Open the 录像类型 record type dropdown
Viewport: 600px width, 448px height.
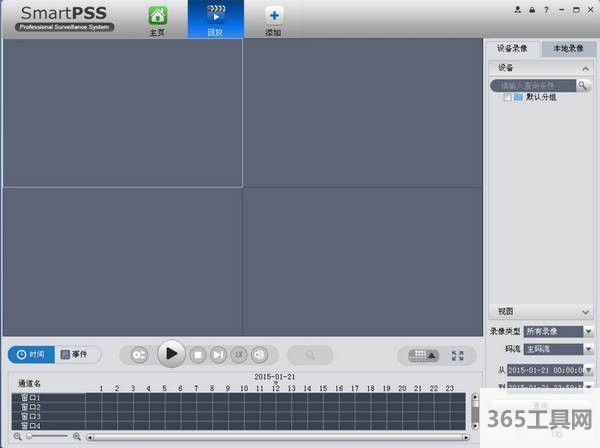588,331
